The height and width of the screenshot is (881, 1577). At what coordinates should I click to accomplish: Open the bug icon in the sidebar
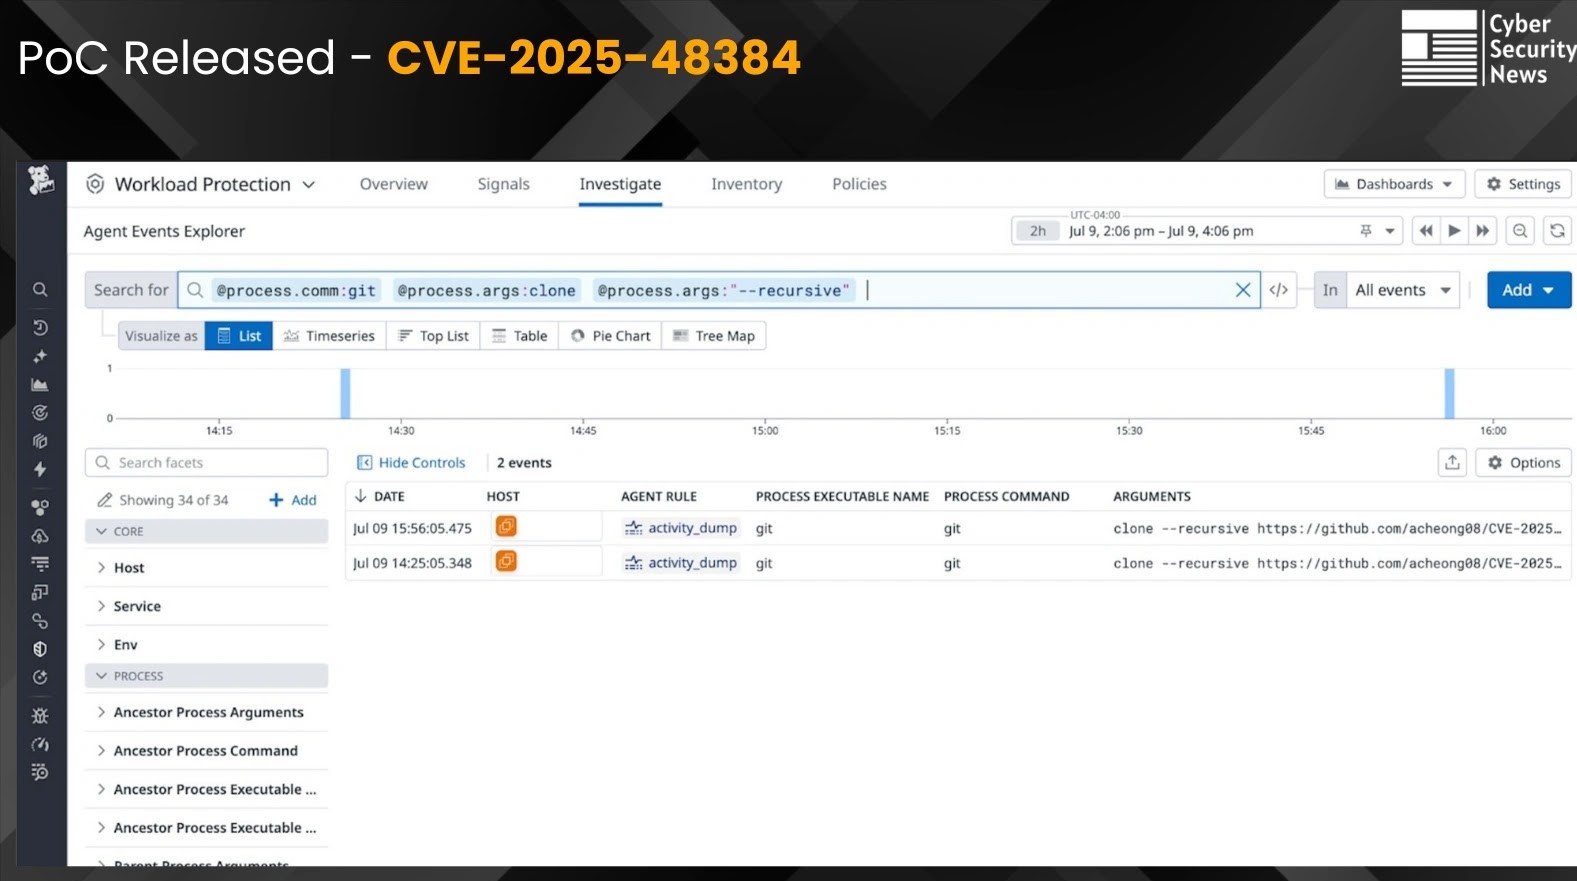[40, 715]
